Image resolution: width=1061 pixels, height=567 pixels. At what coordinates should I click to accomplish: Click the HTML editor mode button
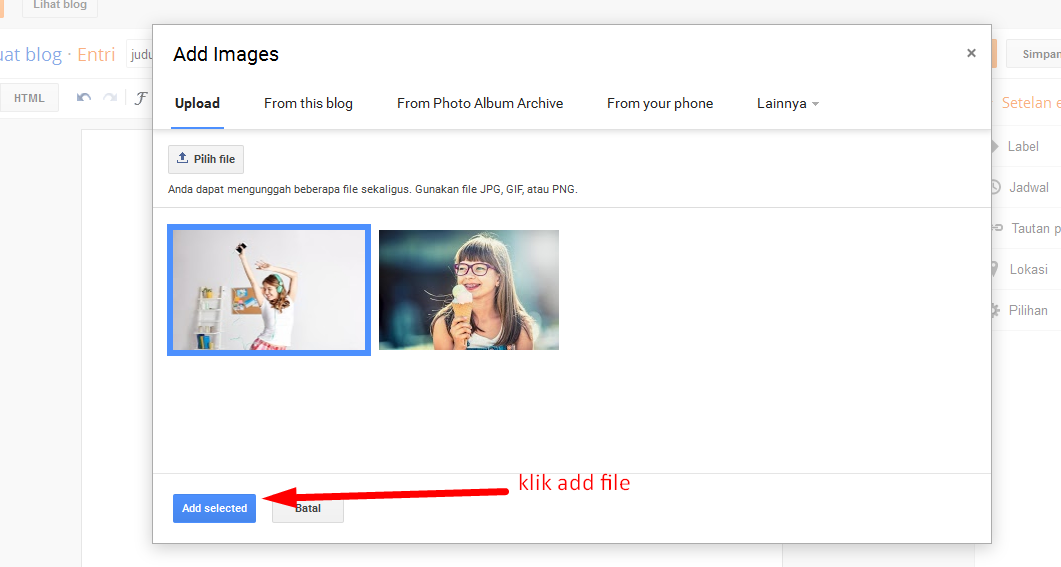click(x=29, y=98)
